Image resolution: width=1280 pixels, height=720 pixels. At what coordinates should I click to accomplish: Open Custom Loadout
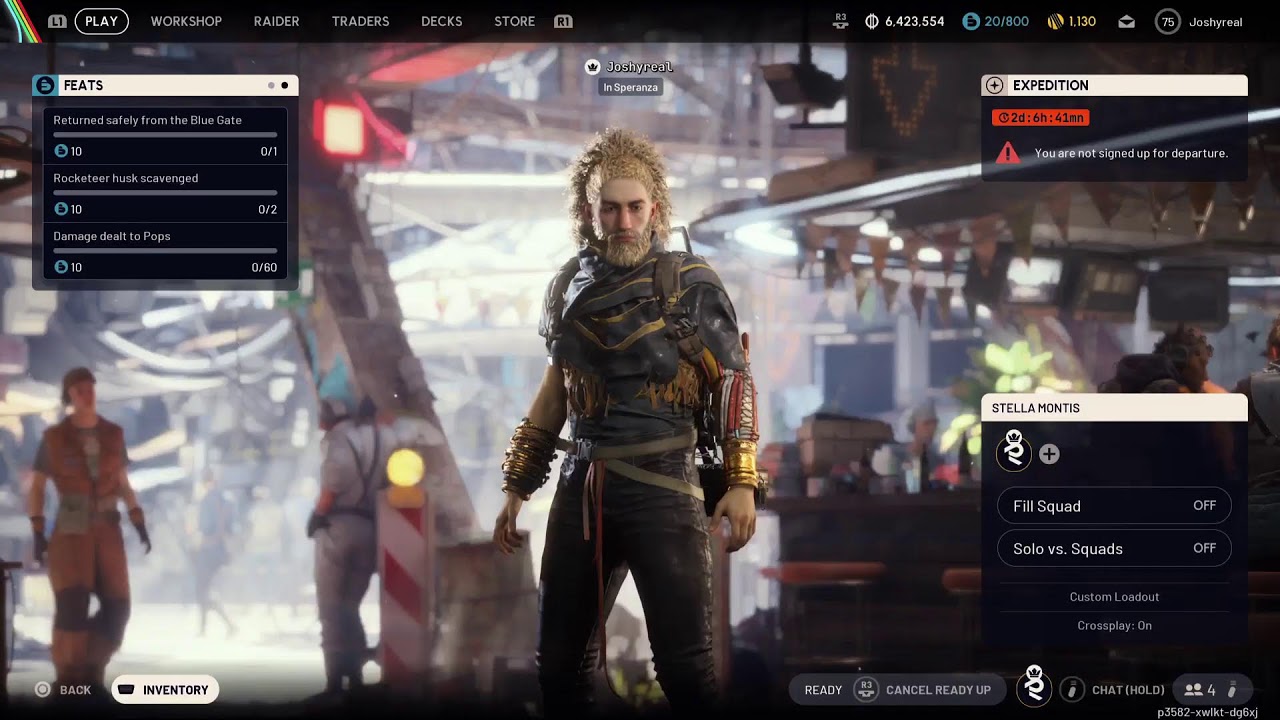1114,597
